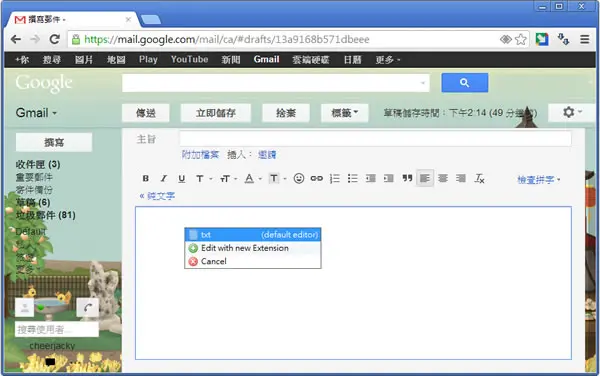Remove formatting with Tx icon
Screen dimensions: 600x376
(479, 178)
